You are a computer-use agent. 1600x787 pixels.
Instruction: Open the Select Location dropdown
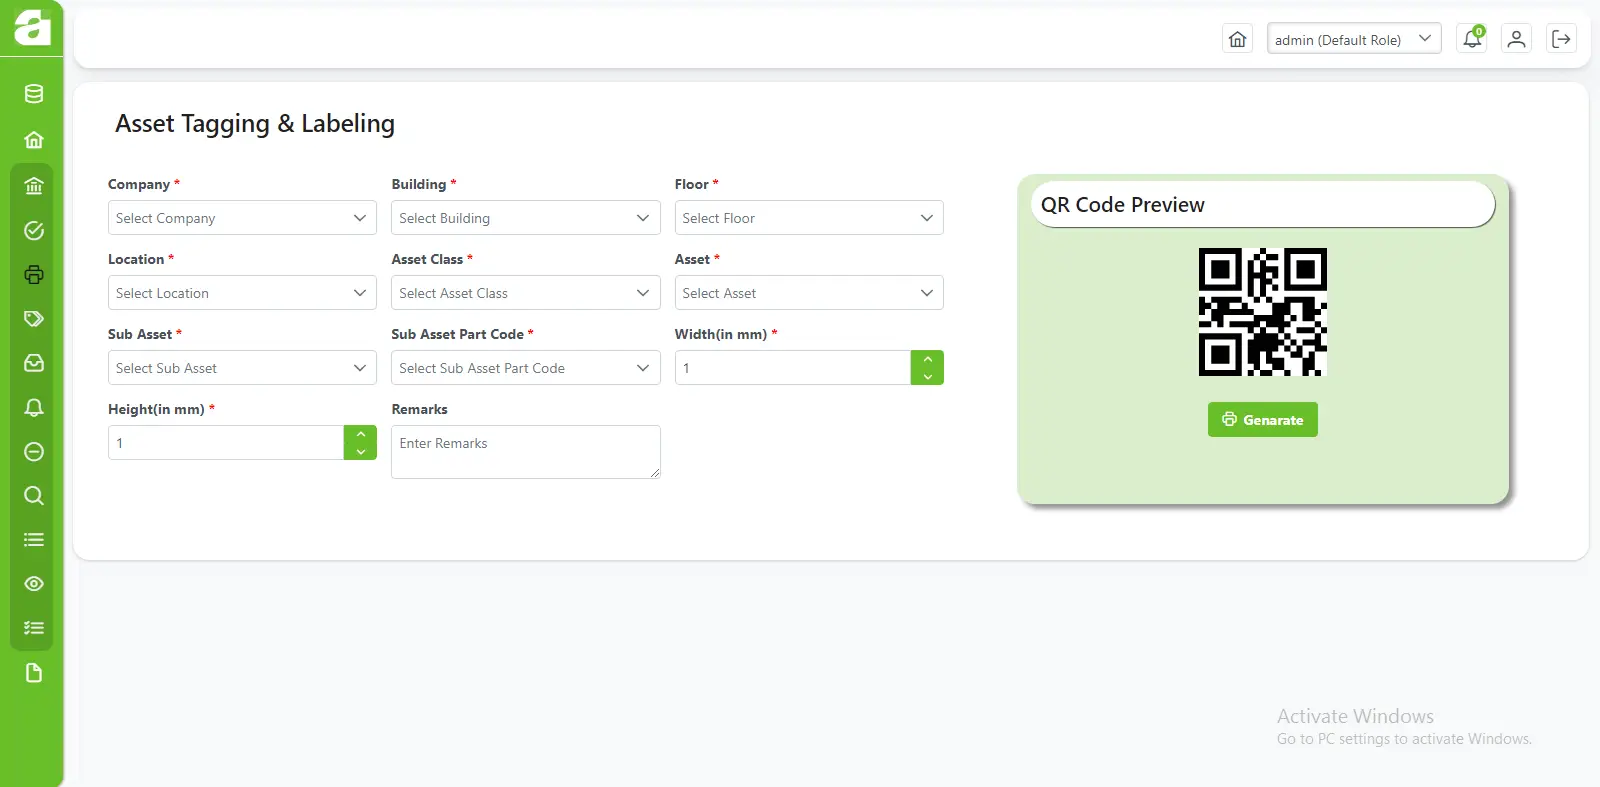pos(242,293)
